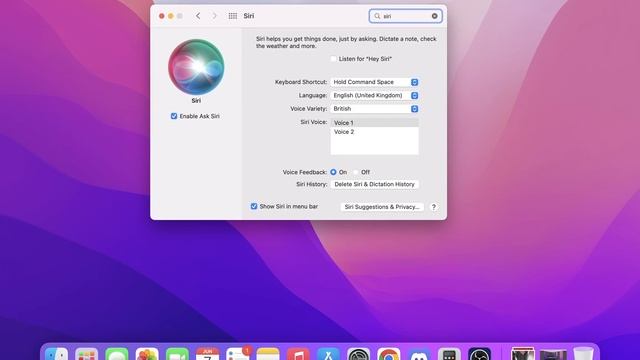Screen dimensions: 640x360
Task: Open System Preferences icon in the Dock
Action: [x=358, y=354]
